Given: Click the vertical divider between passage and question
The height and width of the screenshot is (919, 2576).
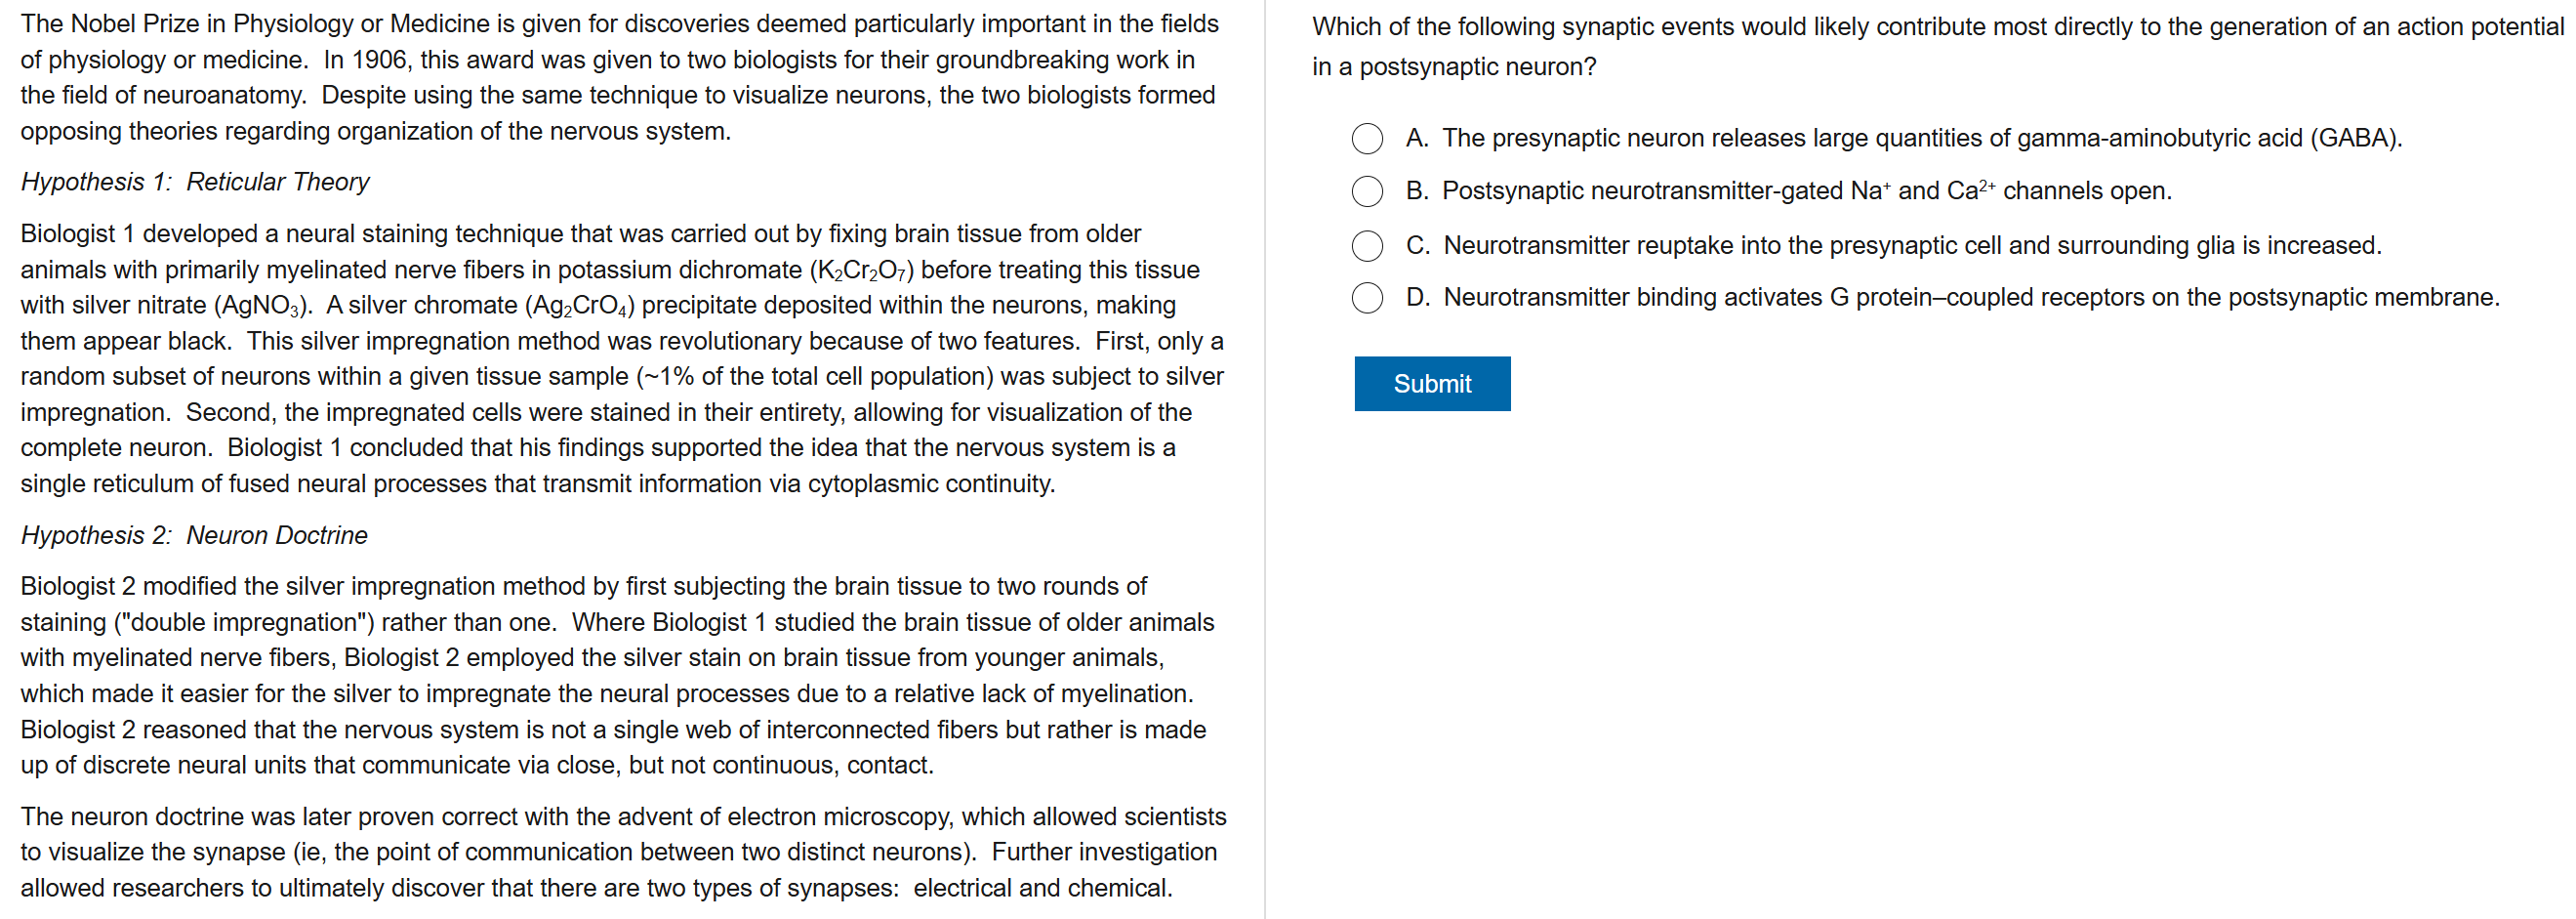Looking at the screenshot, I should click(x=1264, y=460).
